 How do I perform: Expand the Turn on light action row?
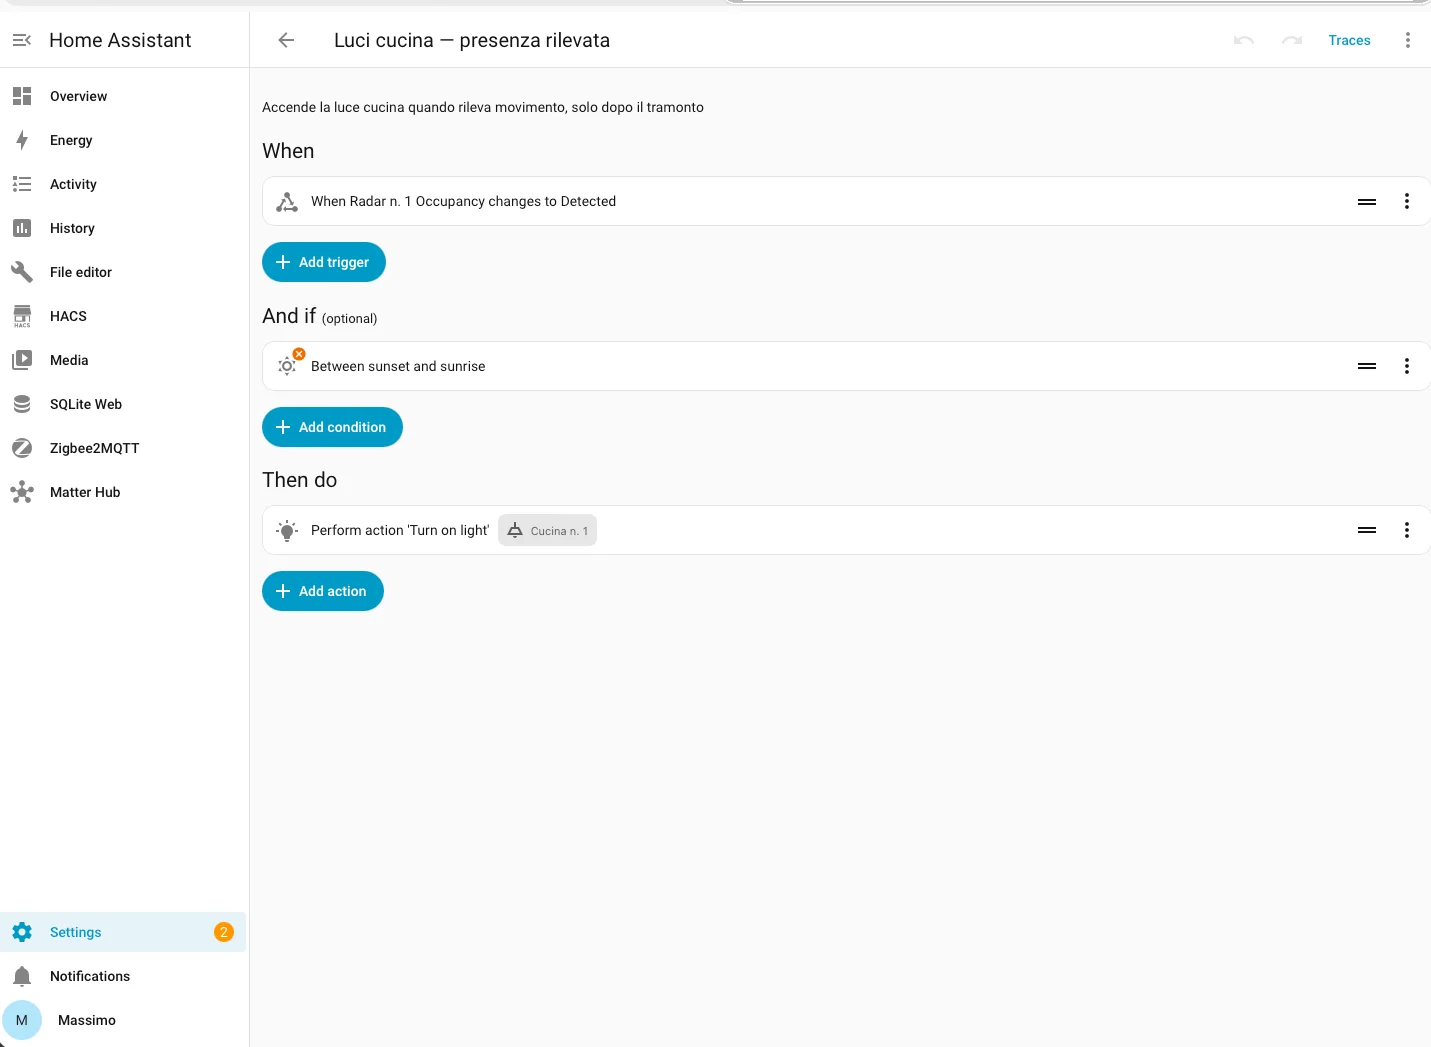(846, 530)
